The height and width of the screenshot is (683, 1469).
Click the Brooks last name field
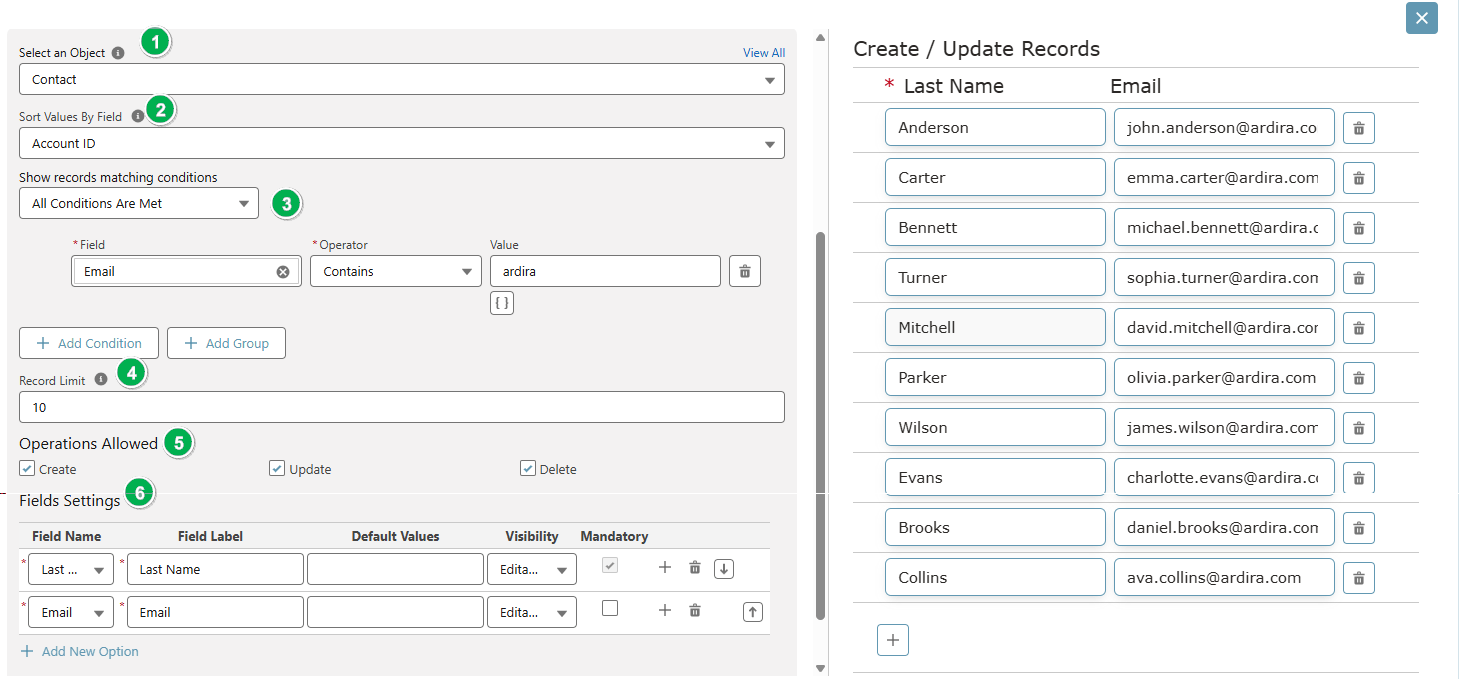point(995,527)
